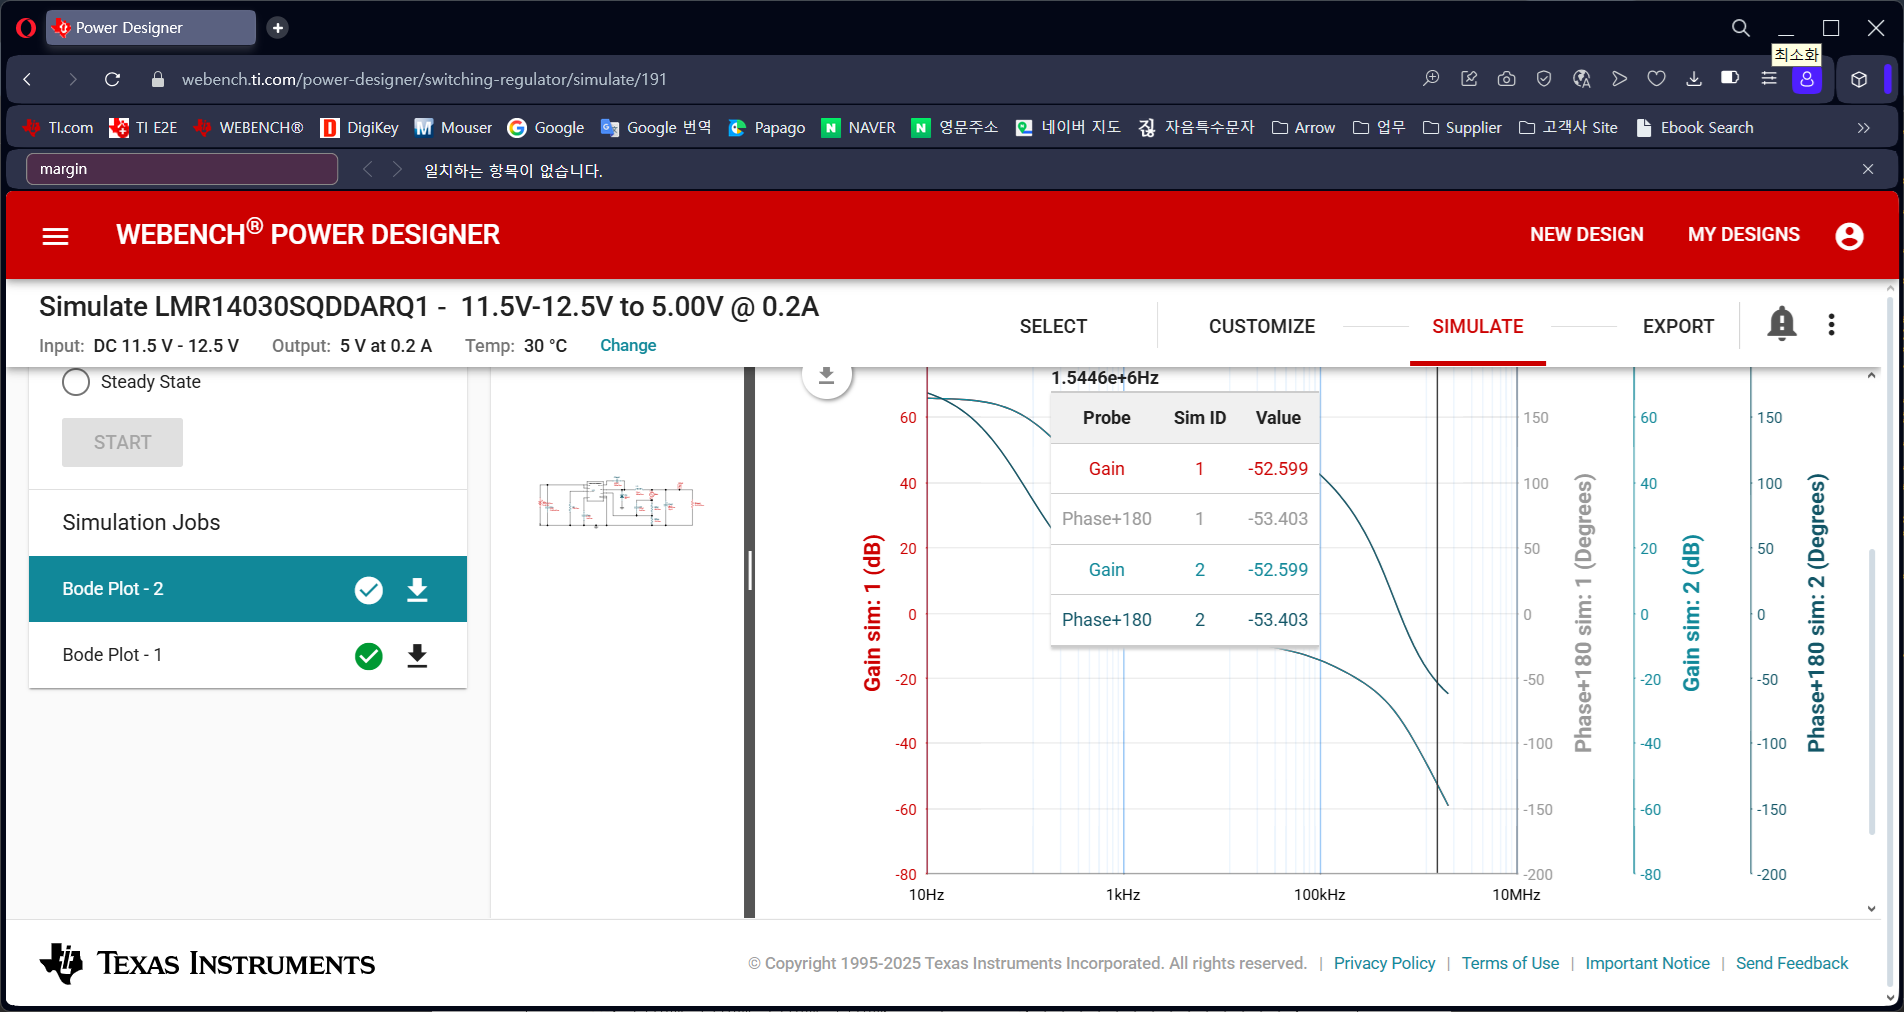This screenshot has height=1012, width=1904.
Task: Switch to the SIMULATE step tab
Action: 1478,326
